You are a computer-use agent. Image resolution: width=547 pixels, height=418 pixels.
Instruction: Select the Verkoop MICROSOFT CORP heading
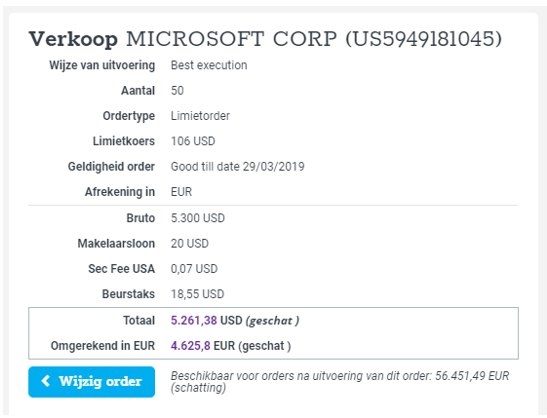(265, 38)
